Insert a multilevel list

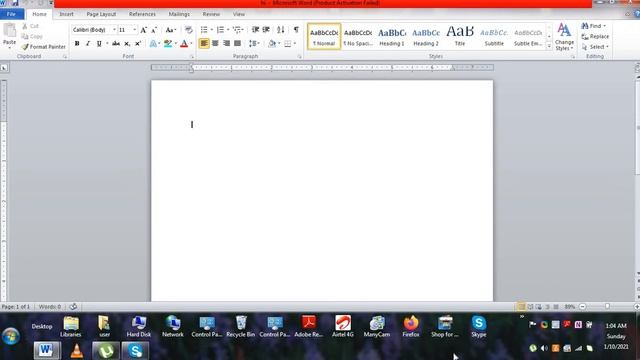(237, 30)
